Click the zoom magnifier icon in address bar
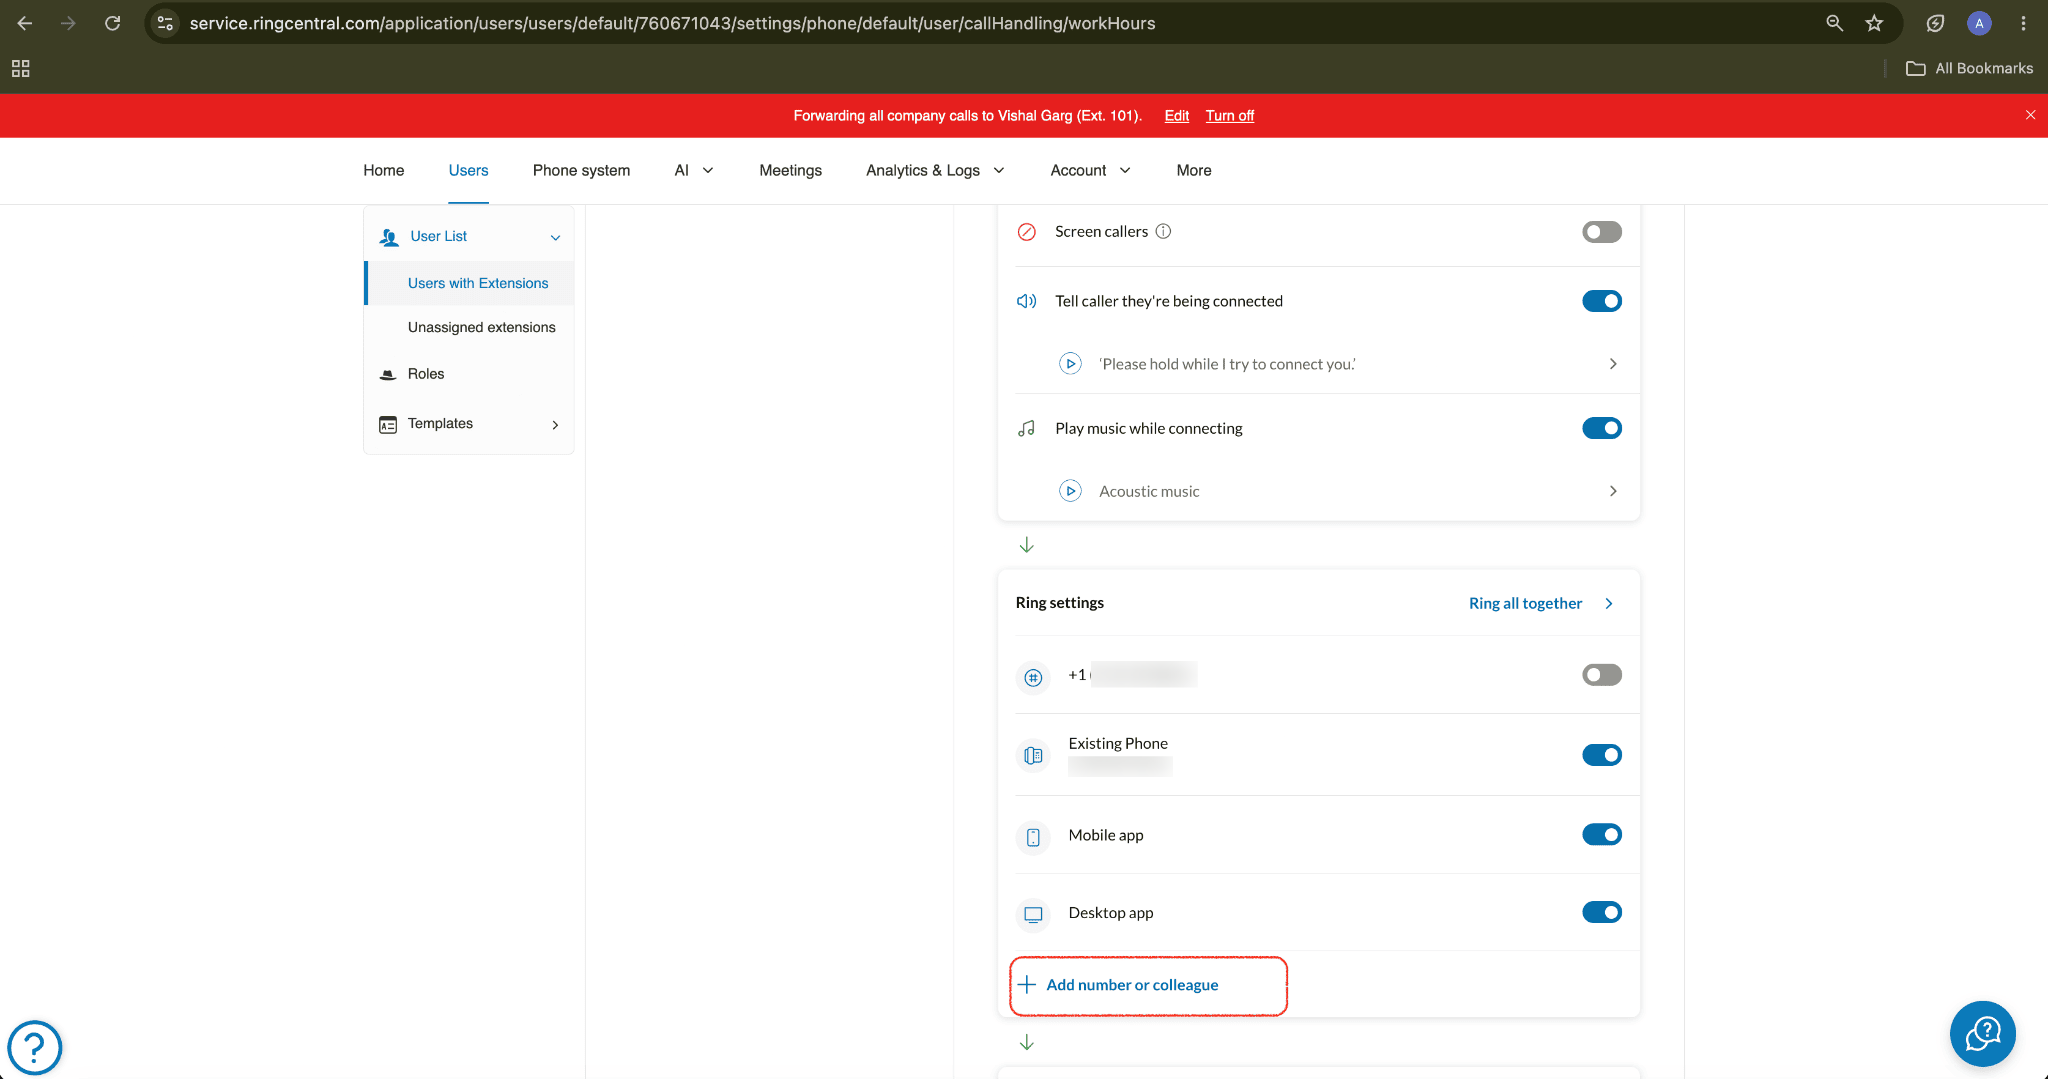 (x=1834, y=23)
